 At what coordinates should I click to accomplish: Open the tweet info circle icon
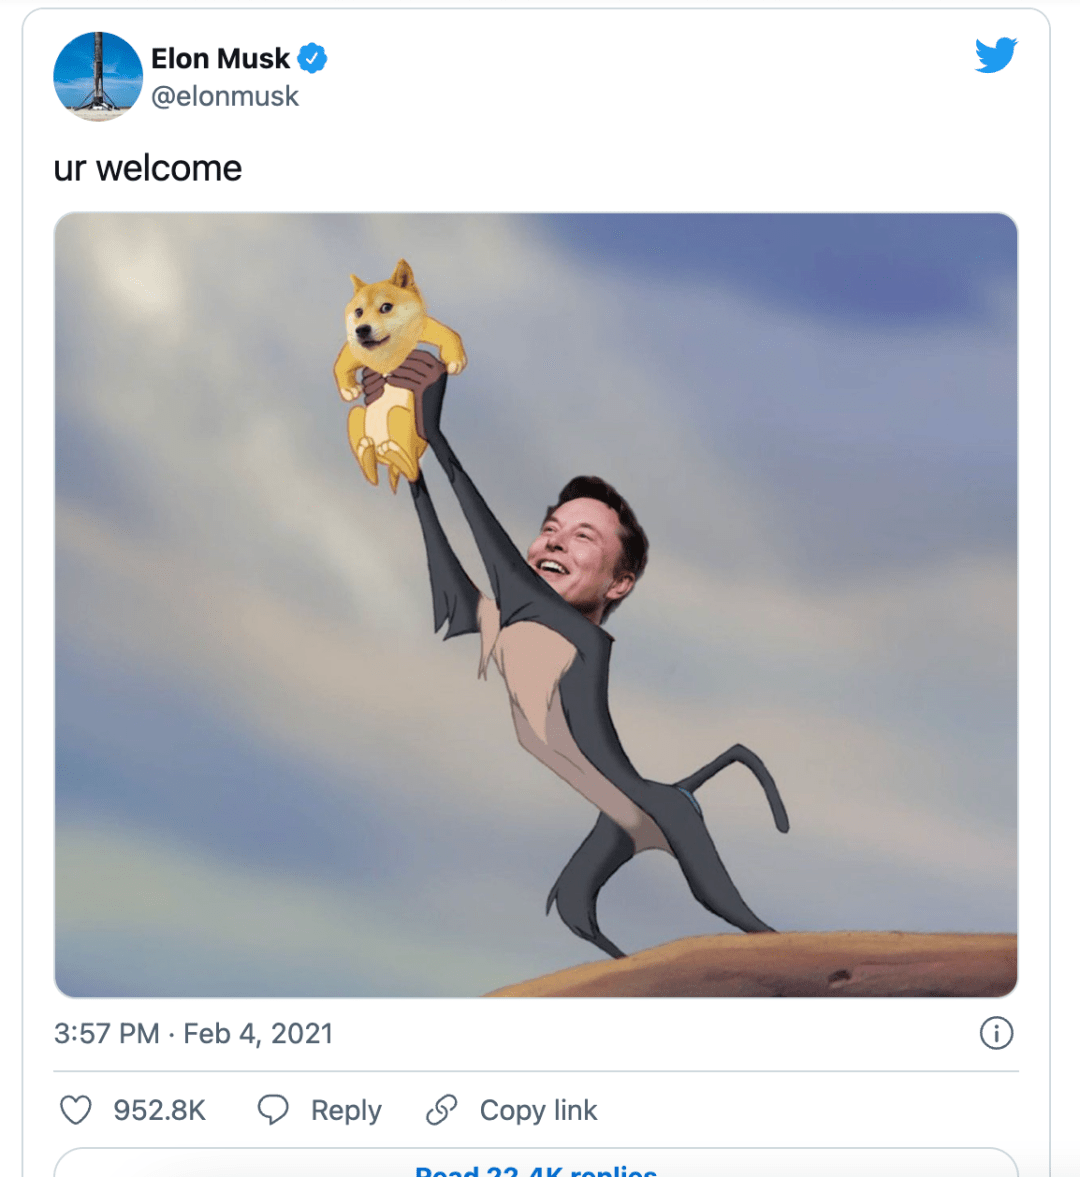[x=996, y=1033]
